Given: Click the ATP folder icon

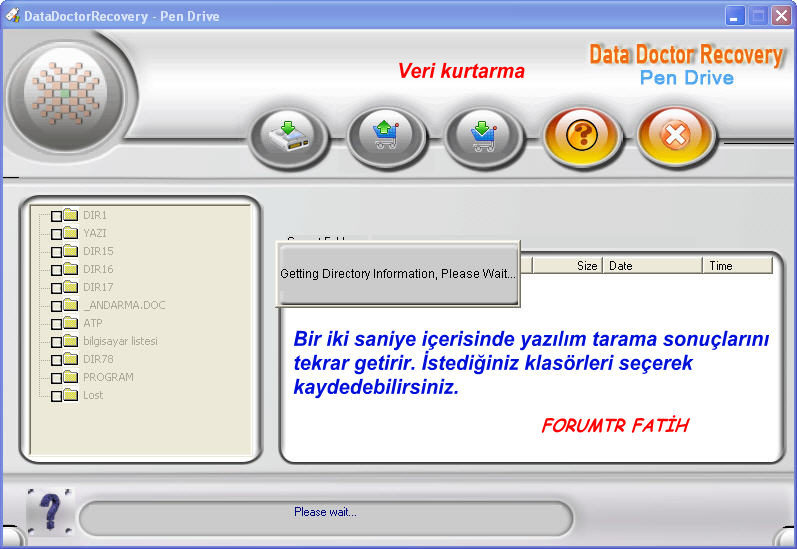Looking at the screenshot, I should tap(71, 323).
